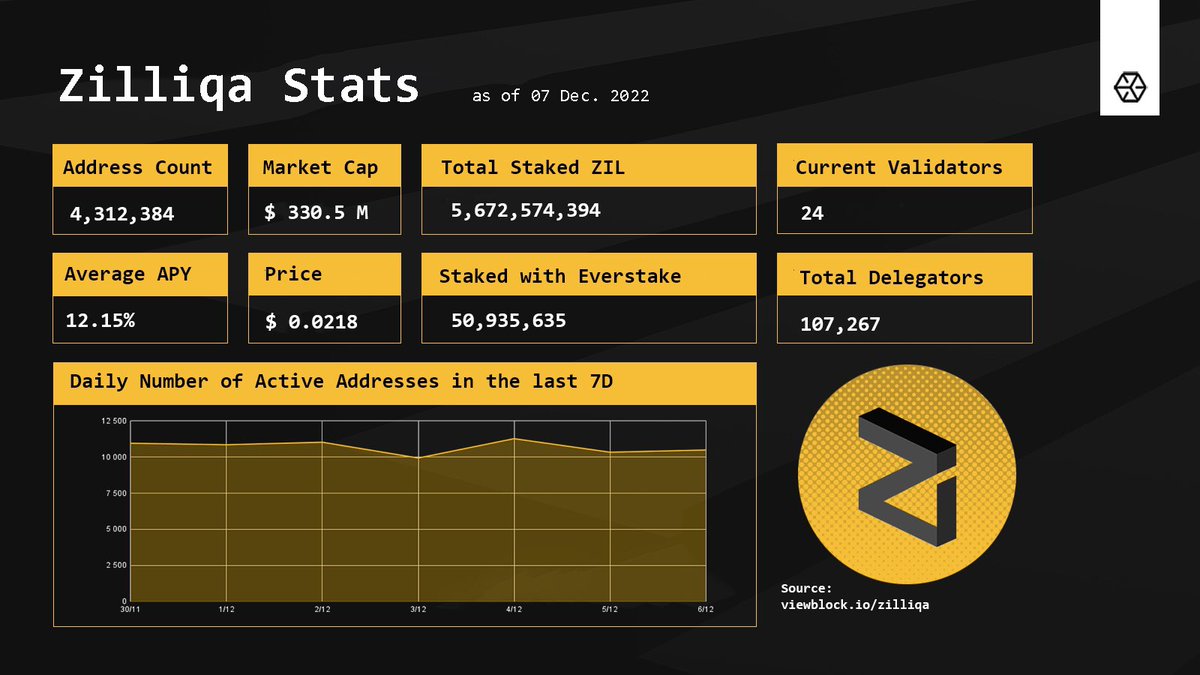Click the value $ 0.0218
Image resolution: width=1200 pixels, height=675 pixels.
[x=312, y=322]
